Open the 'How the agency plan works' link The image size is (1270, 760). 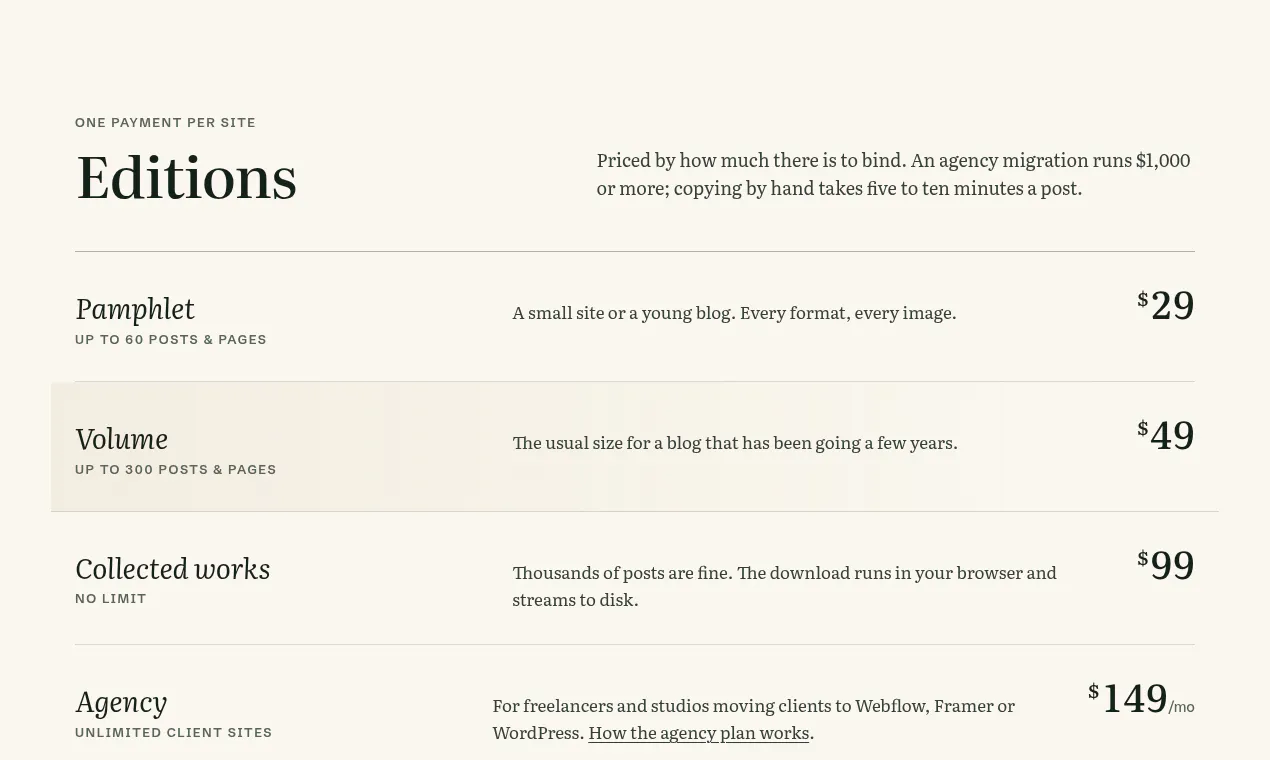click(698, 733)
